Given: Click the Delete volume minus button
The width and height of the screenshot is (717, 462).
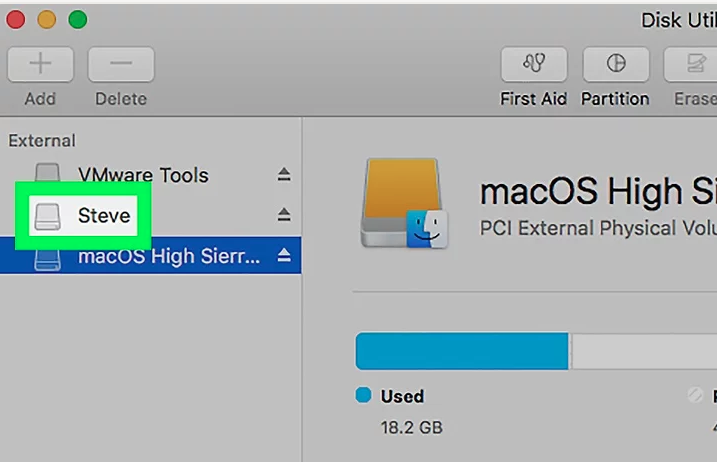Looking at the screenshot, I should point(121,64).
